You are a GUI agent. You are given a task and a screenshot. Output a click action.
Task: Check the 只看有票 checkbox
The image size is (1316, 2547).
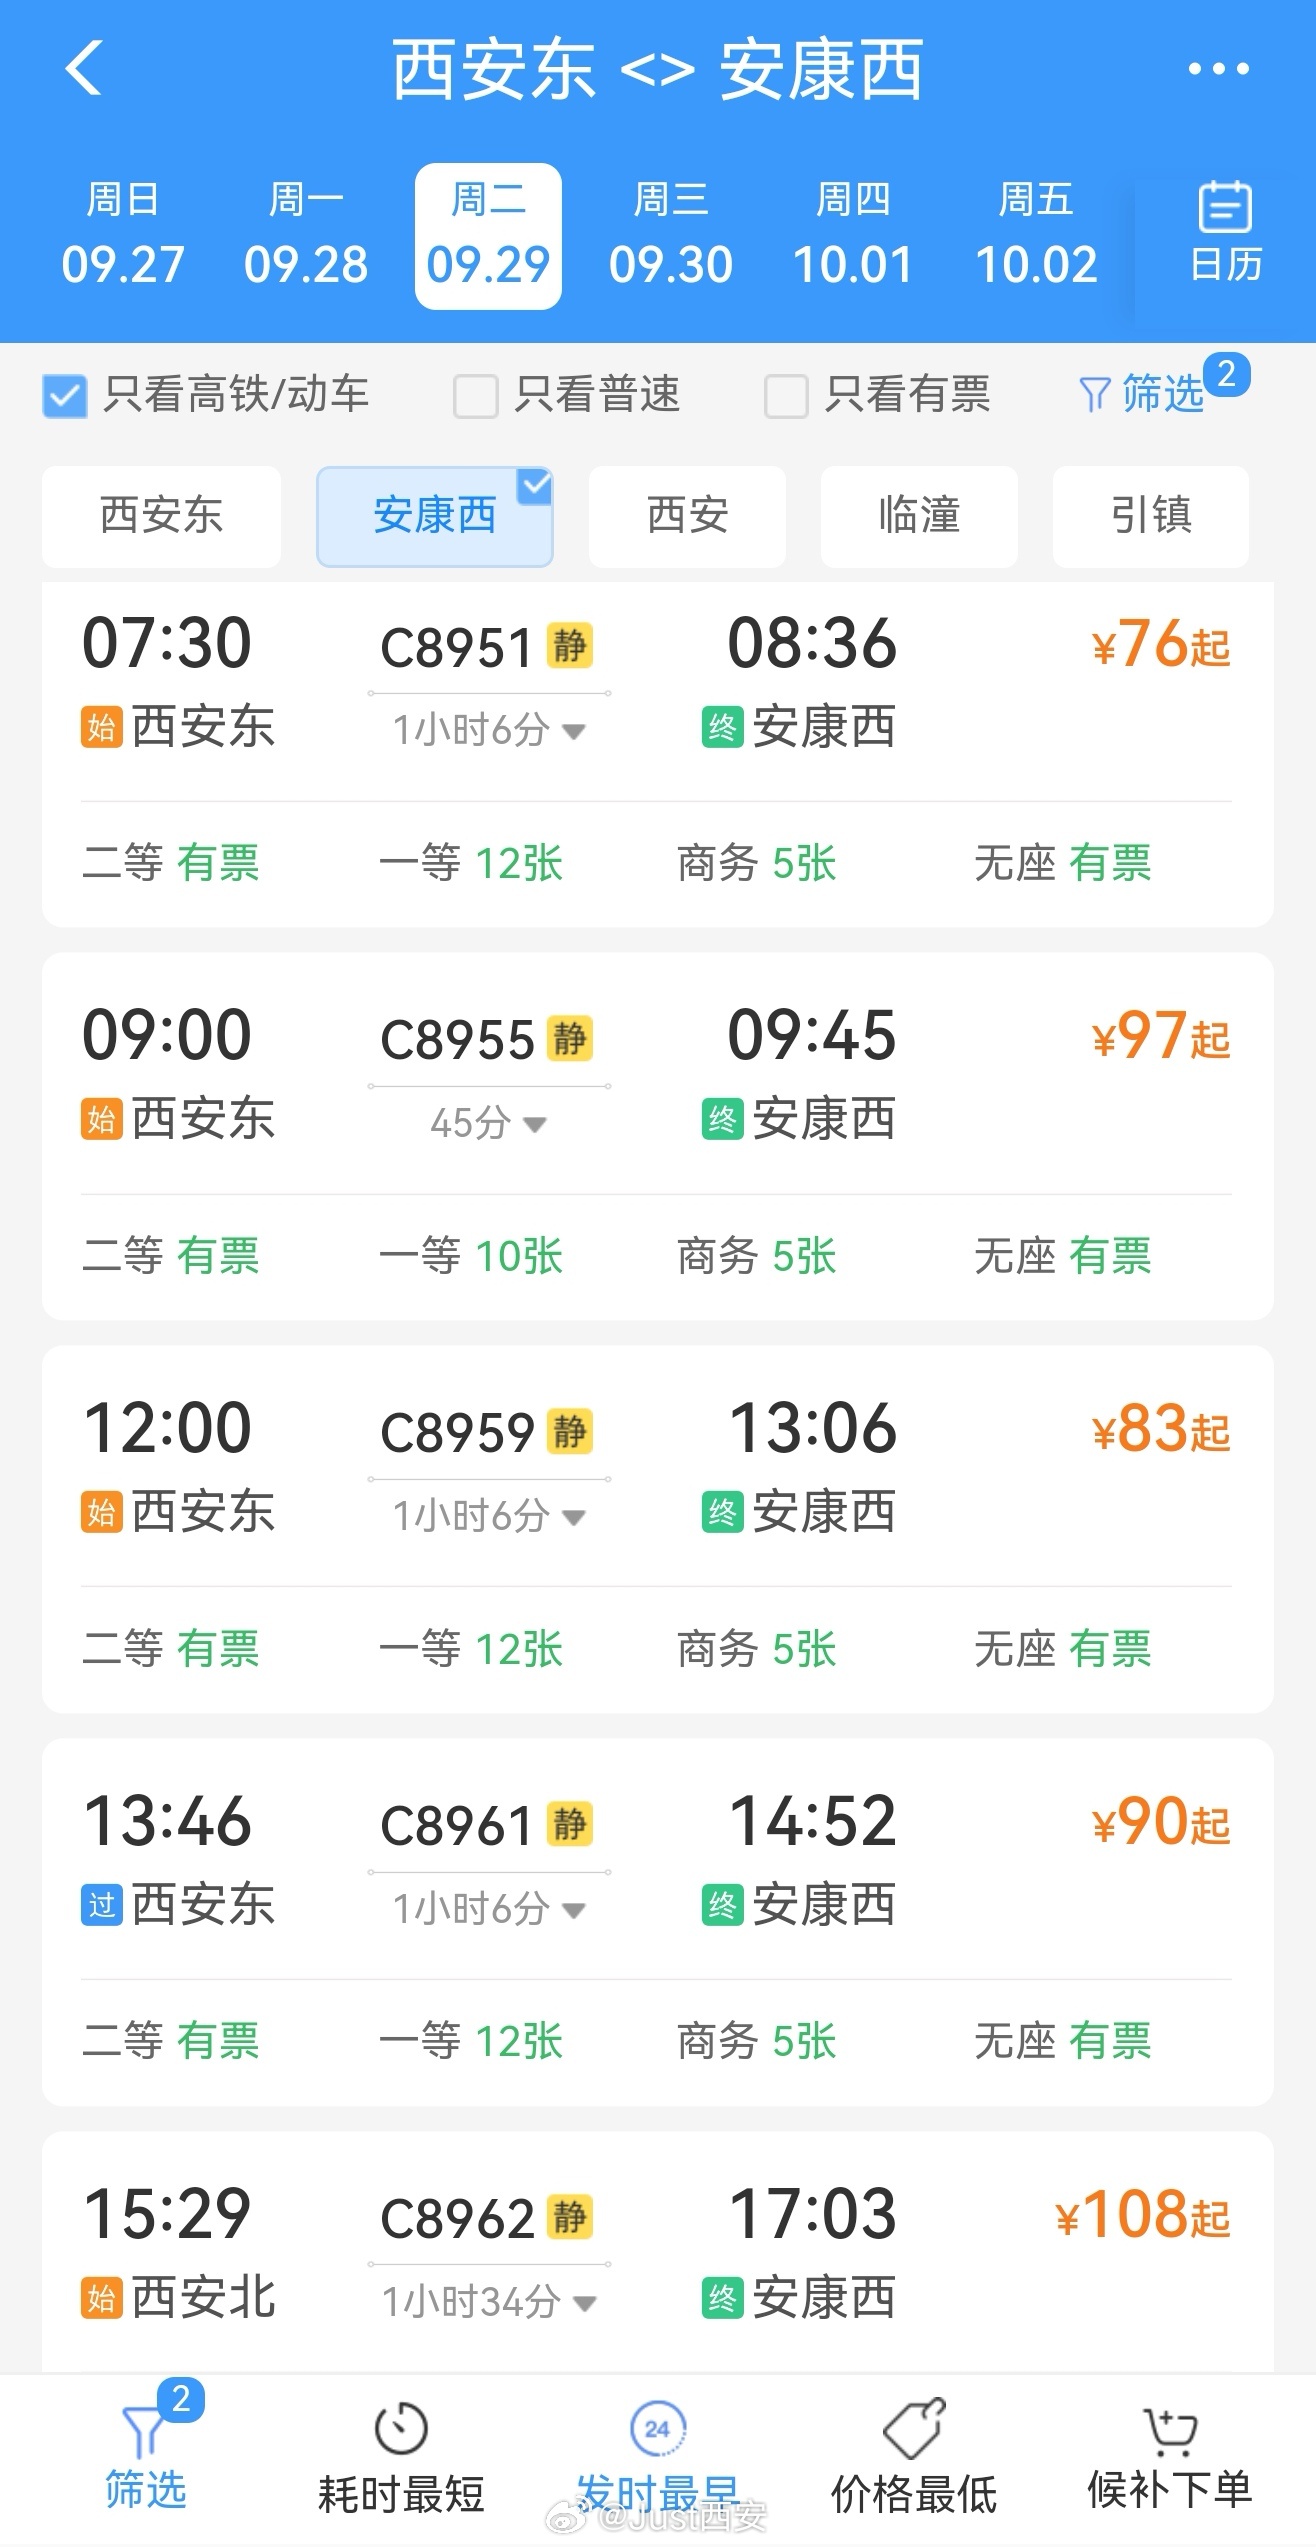[x=786, y=395]
